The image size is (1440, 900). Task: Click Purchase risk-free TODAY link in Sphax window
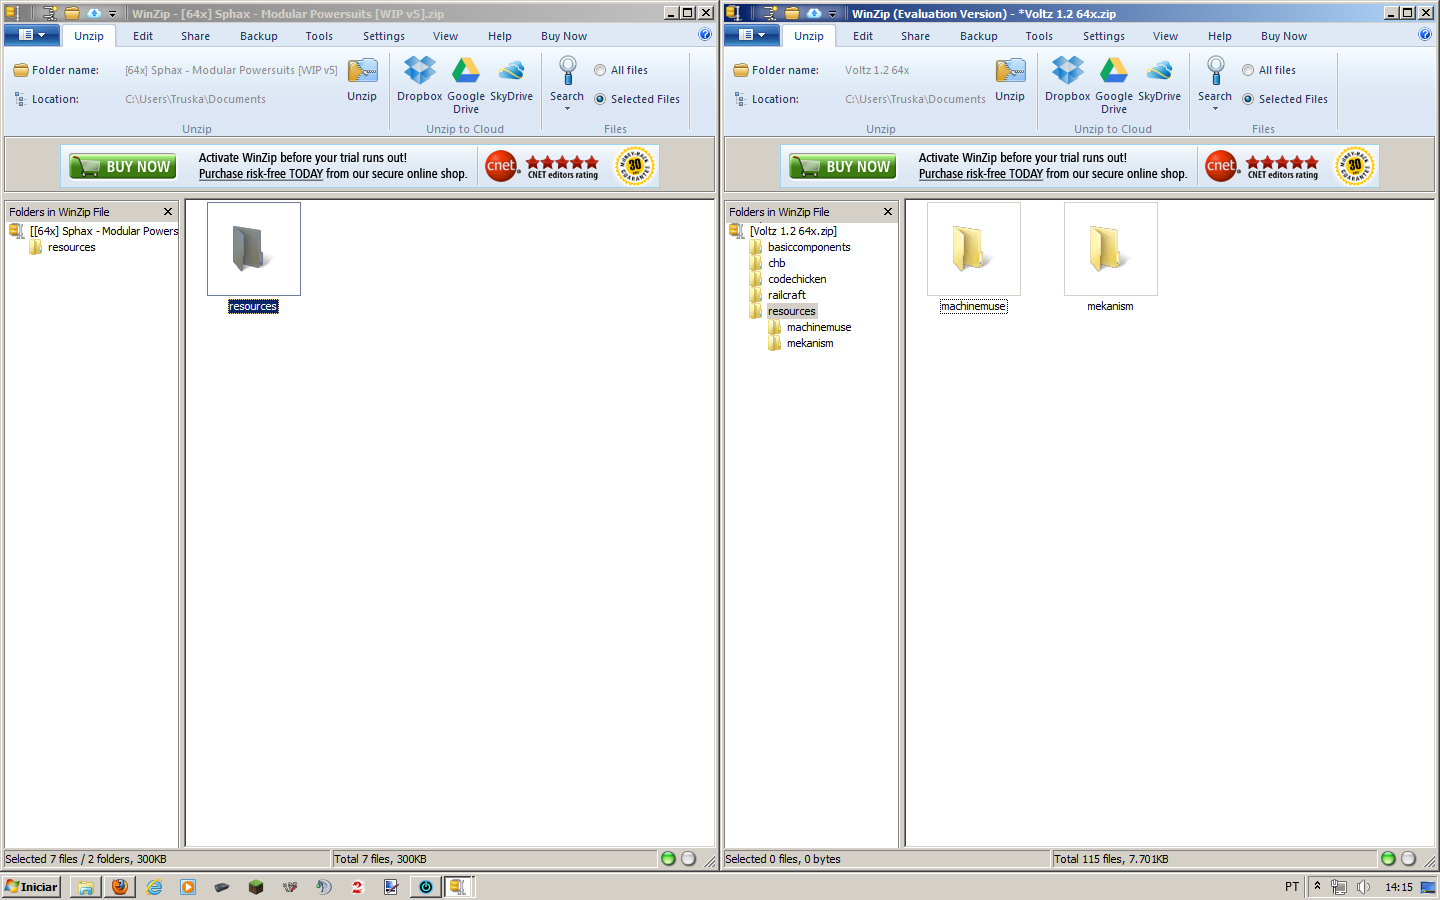pyautogui.click(x=261, y=174)
